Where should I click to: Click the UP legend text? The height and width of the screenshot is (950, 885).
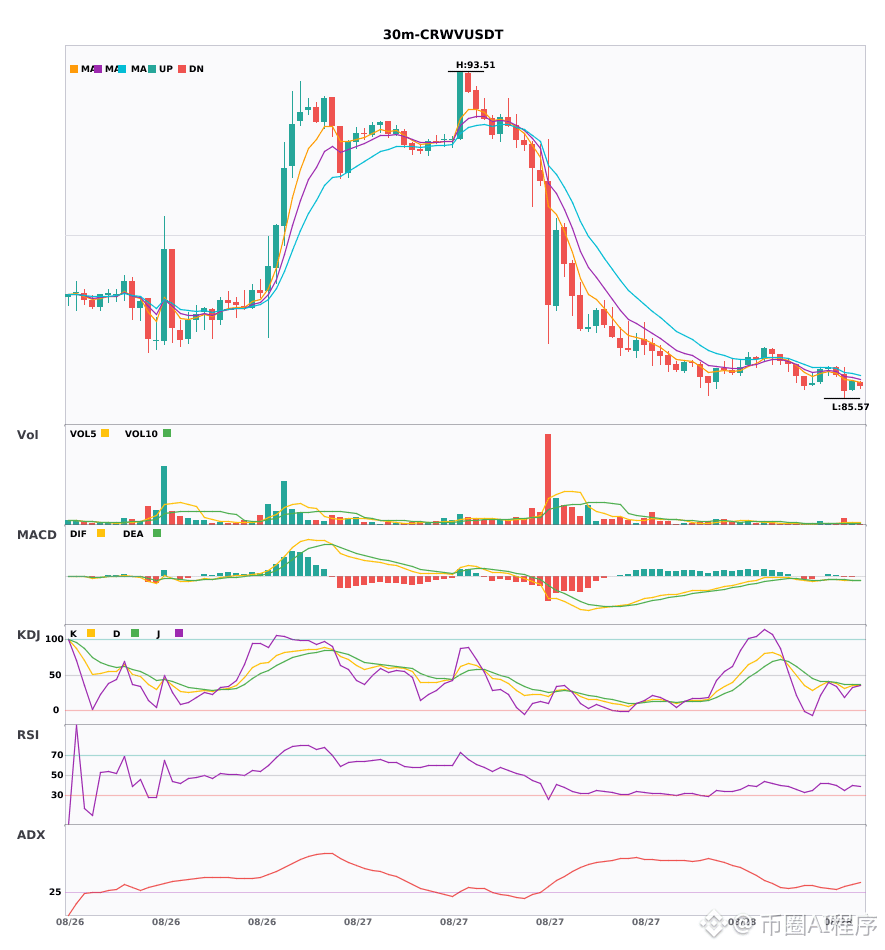pyautogui.click(x=166, y=69)
